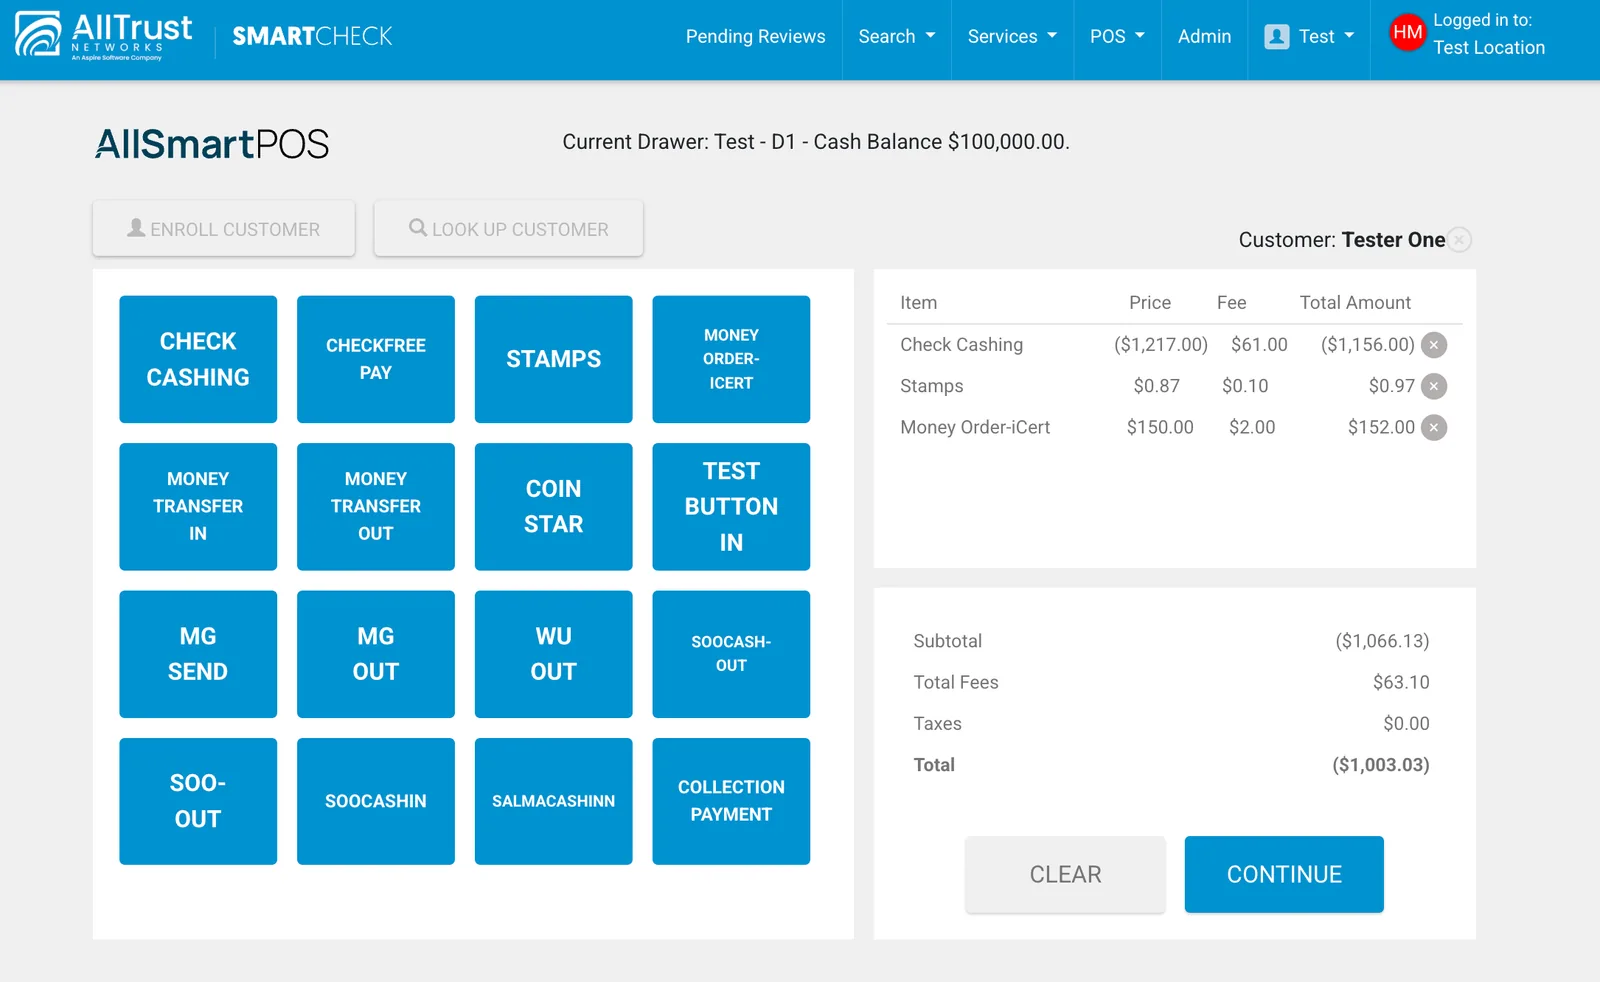Click the SOOCASHIN tile
The height and width of the screenshot is (982, 1600).
pos(376,801)
